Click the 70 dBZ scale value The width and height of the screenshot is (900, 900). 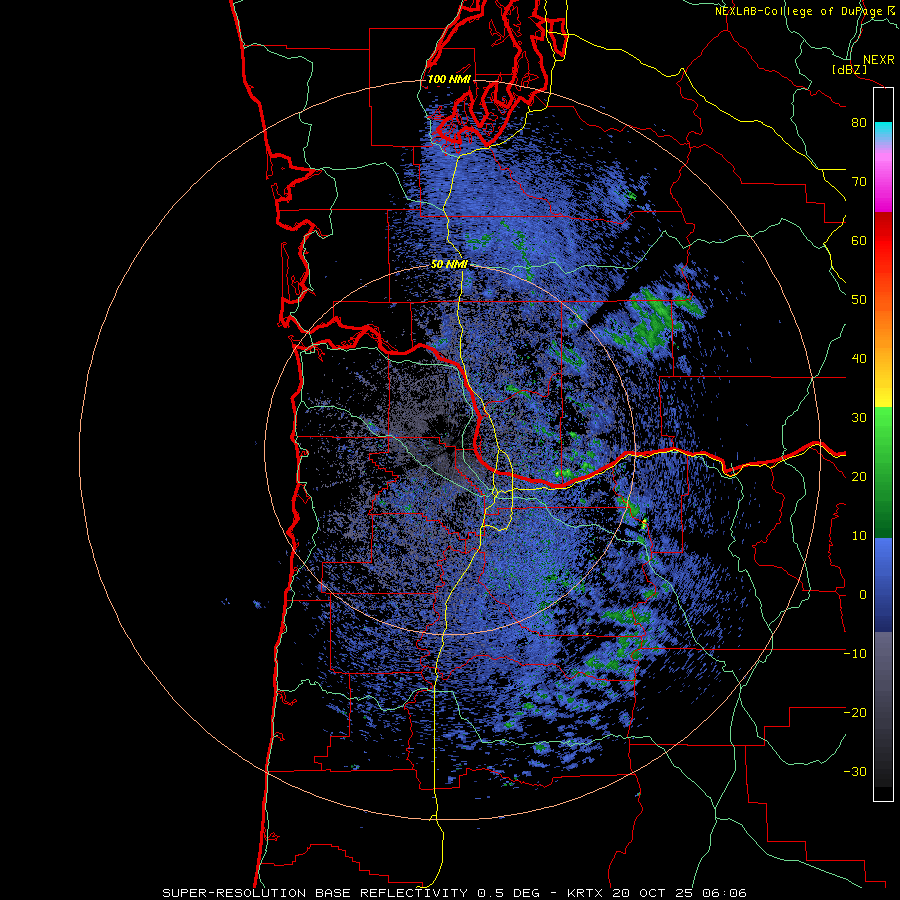coord(859,182)
